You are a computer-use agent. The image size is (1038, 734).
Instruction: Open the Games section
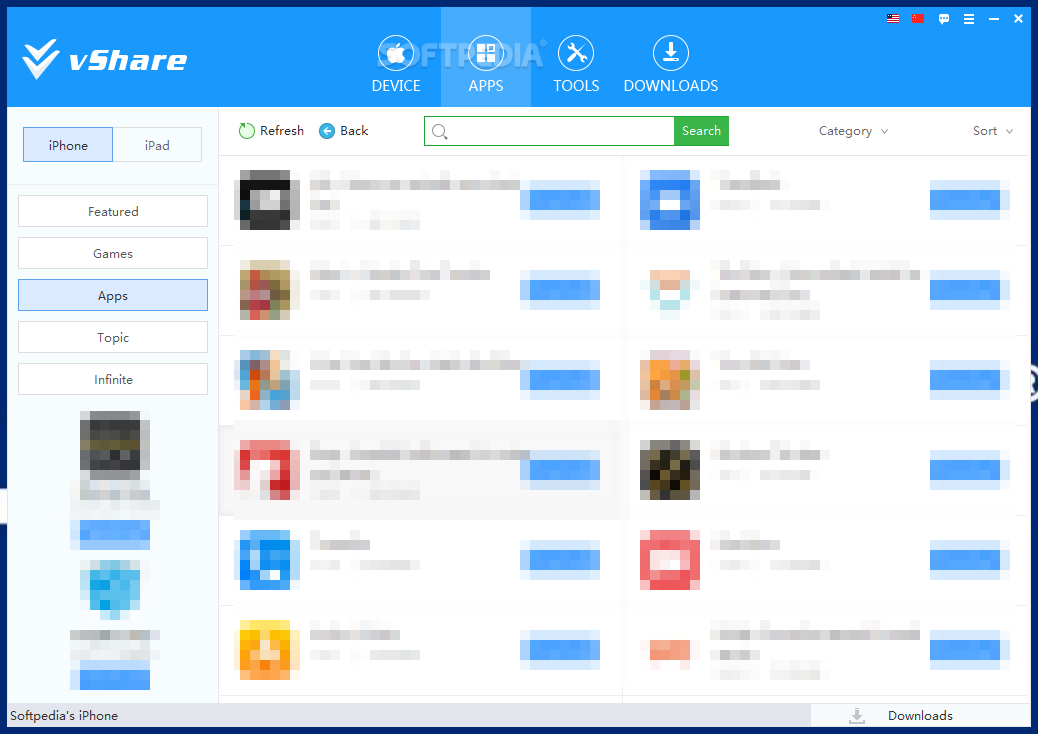(x=113, y=253)
